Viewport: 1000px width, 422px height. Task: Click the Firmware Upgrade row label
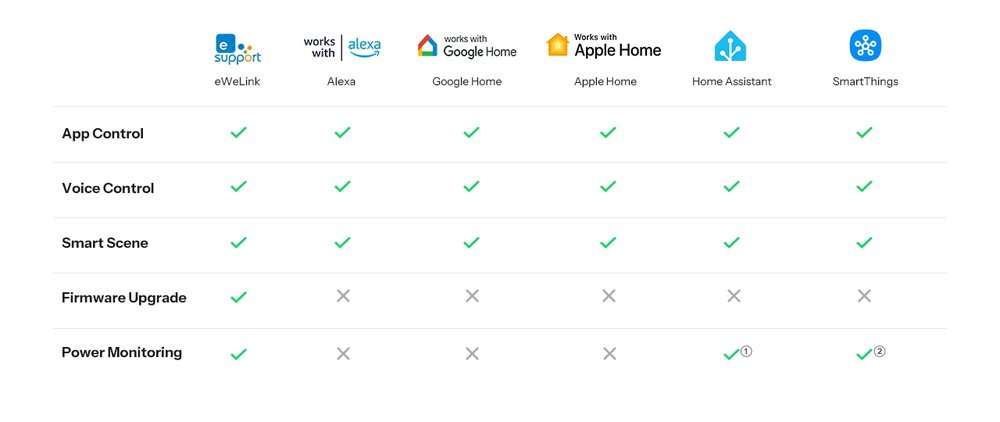click(124, 298)
